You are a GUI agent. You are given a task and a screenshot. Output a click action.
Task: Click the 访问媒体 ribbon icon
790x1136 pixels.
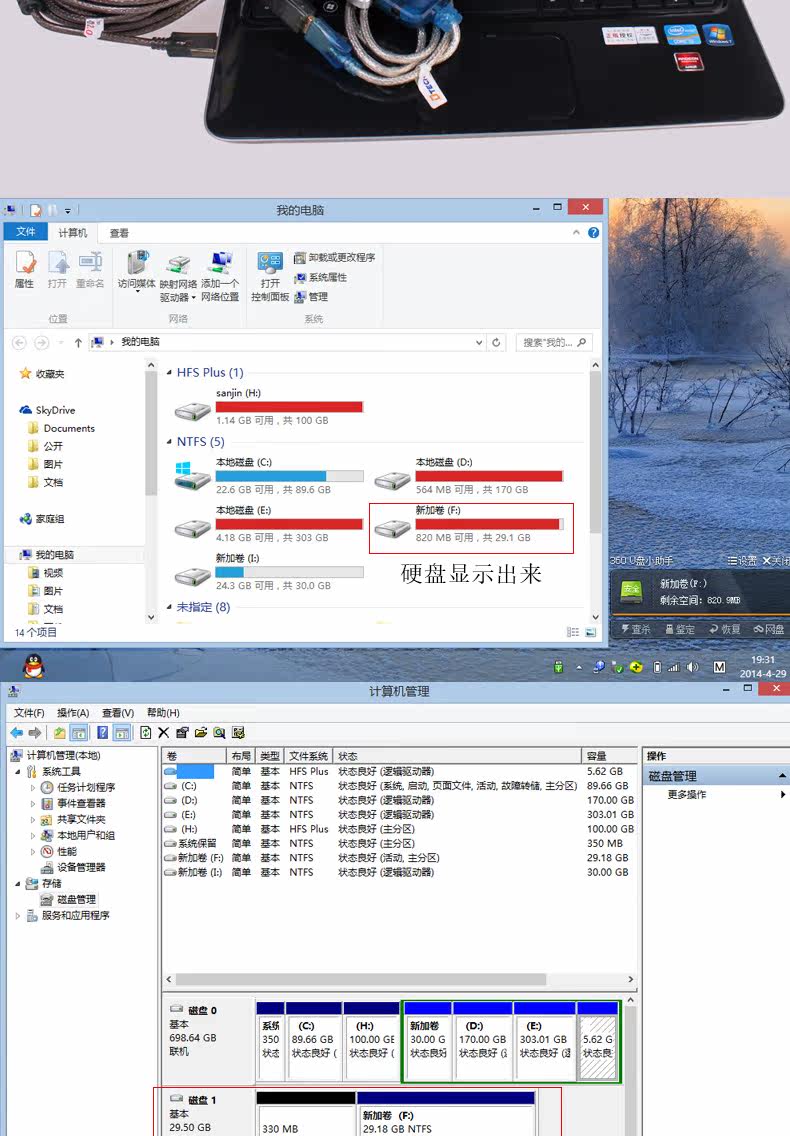tap(136, 270)
